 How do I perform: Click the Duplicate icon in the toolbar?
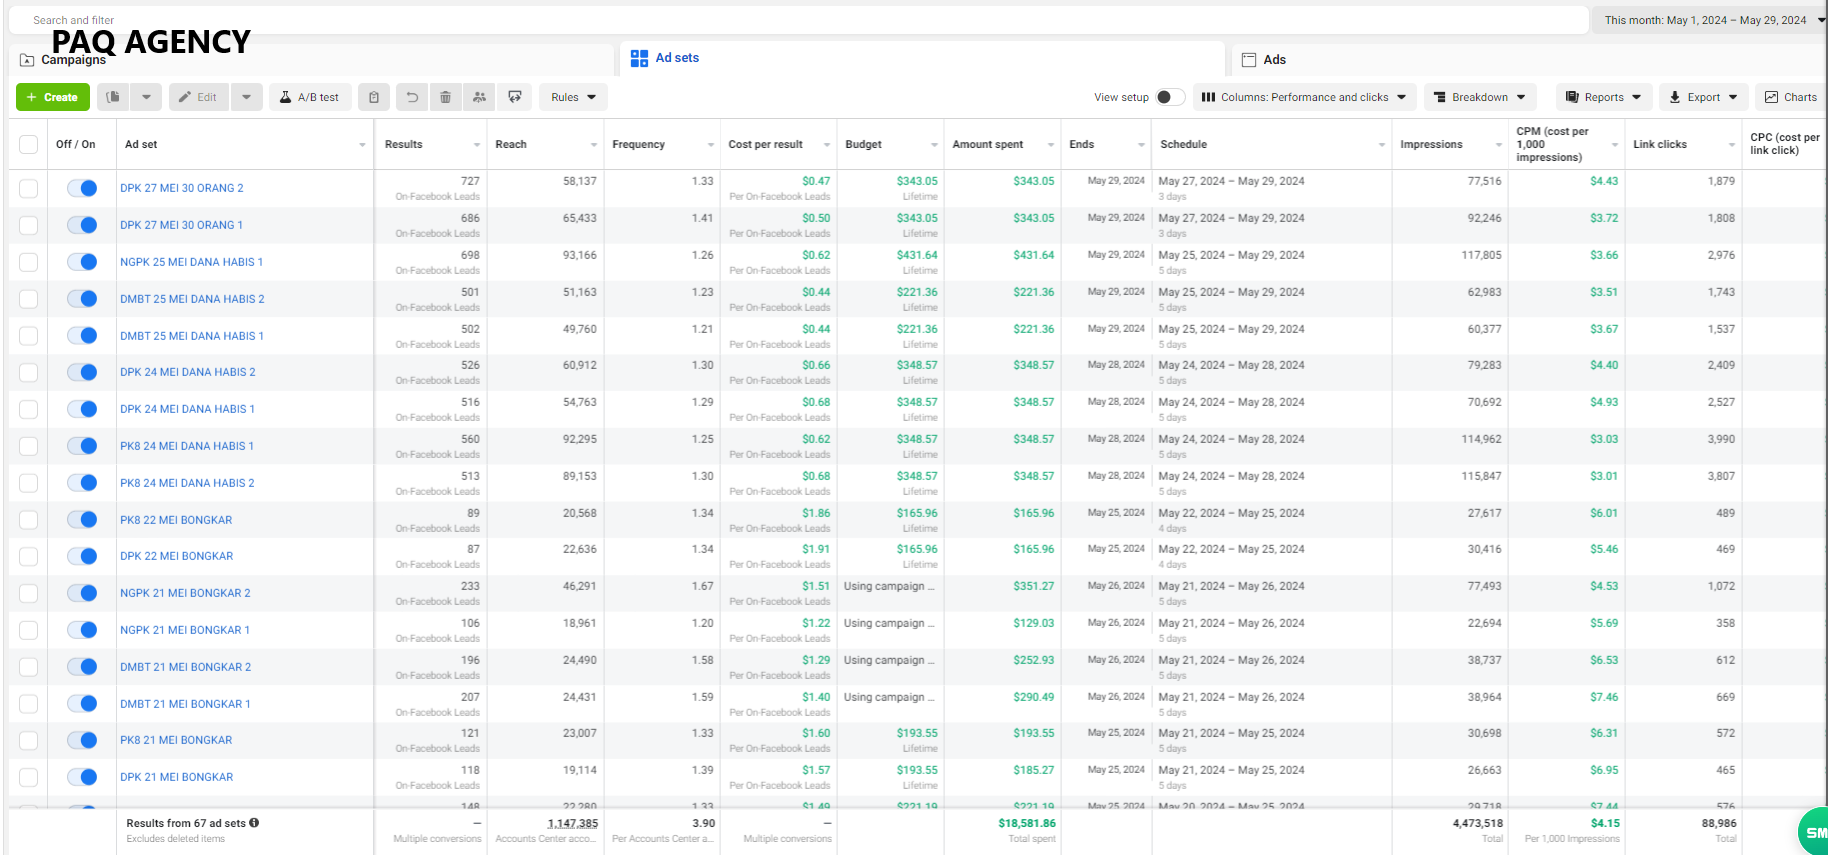click(x=114, y=97)
